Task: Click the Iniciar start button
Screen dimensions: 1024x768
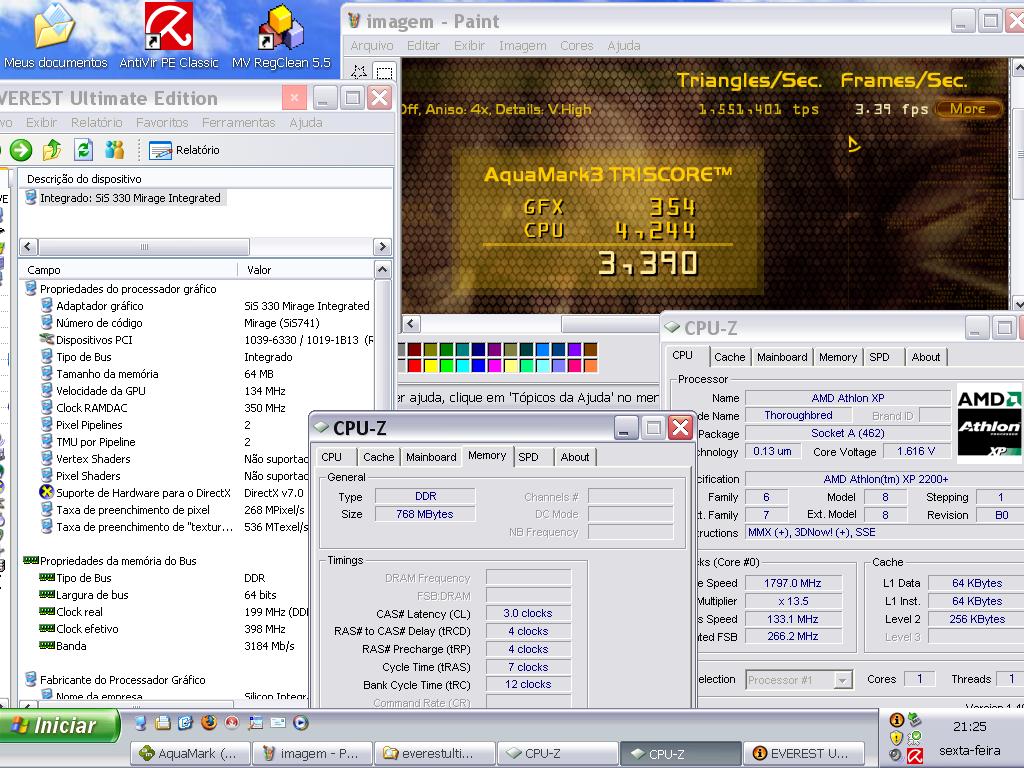Action: (59, 726)
